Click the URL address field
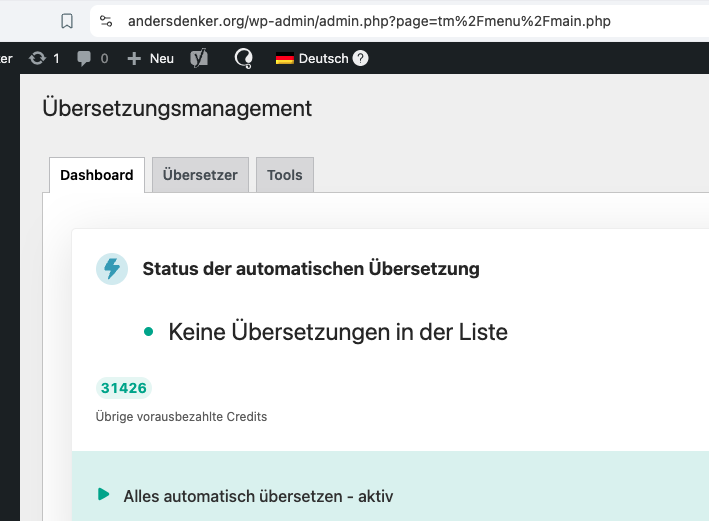The image size is (709, 521). point(370,20)
